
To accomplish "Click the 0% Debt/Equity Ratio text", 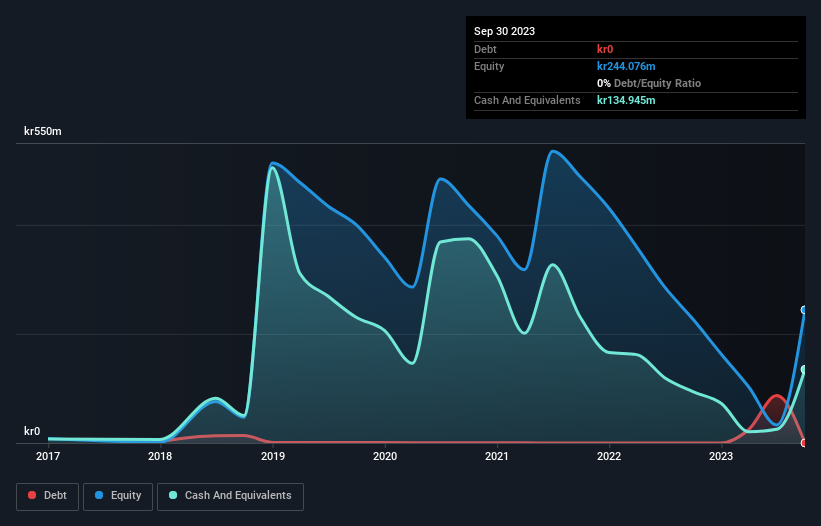I will click(x=649, y=83).
